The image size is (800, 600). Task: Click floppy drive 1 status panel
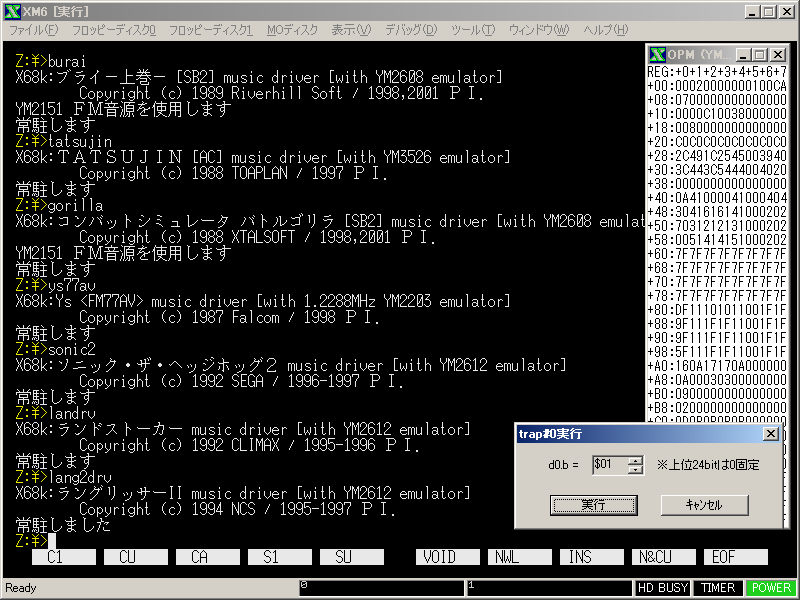click(549, 588)
